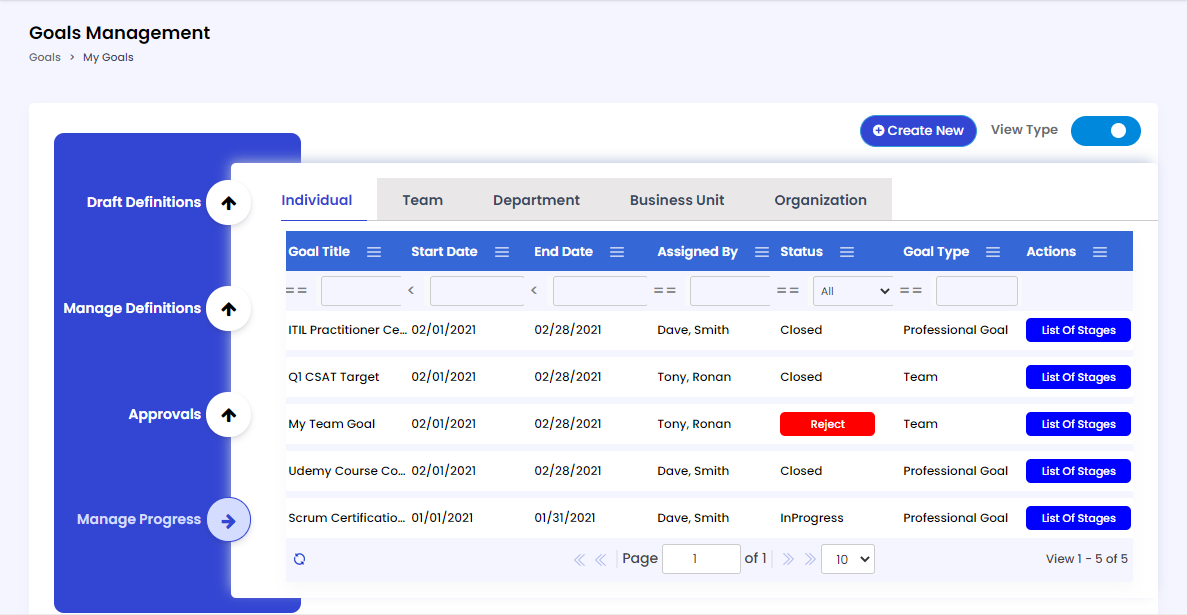This screenshot has width=1187, height=615.
Task: Click the Manage Definitions up arrow icon
Action: click(228, 309)
